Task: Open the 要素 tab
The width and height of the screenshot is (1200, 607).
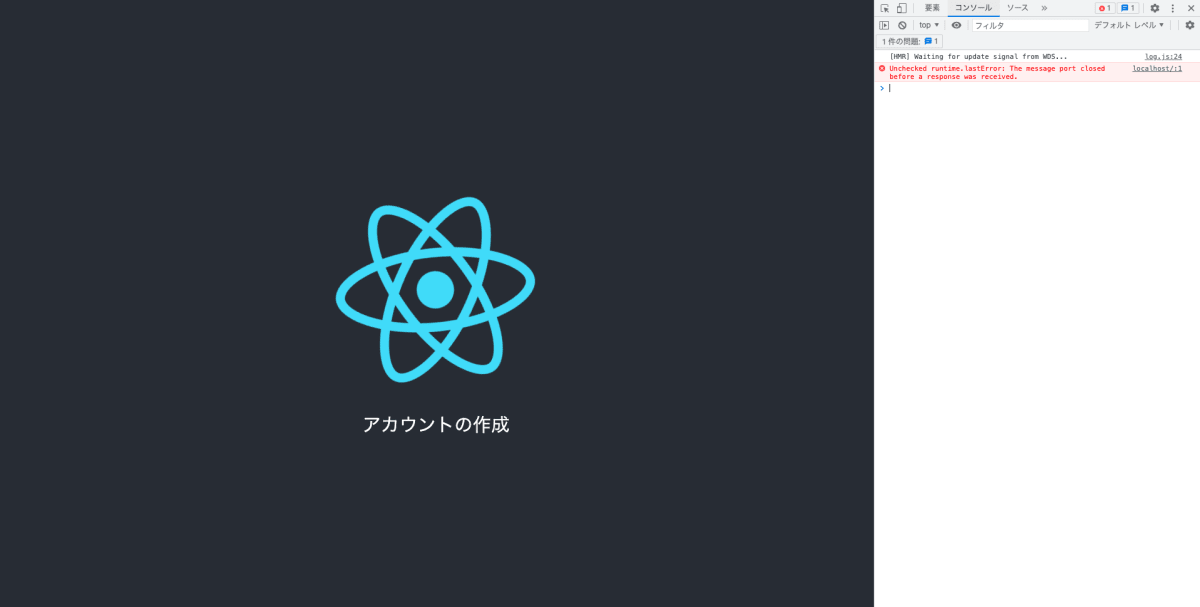Action: click(932, 8)
